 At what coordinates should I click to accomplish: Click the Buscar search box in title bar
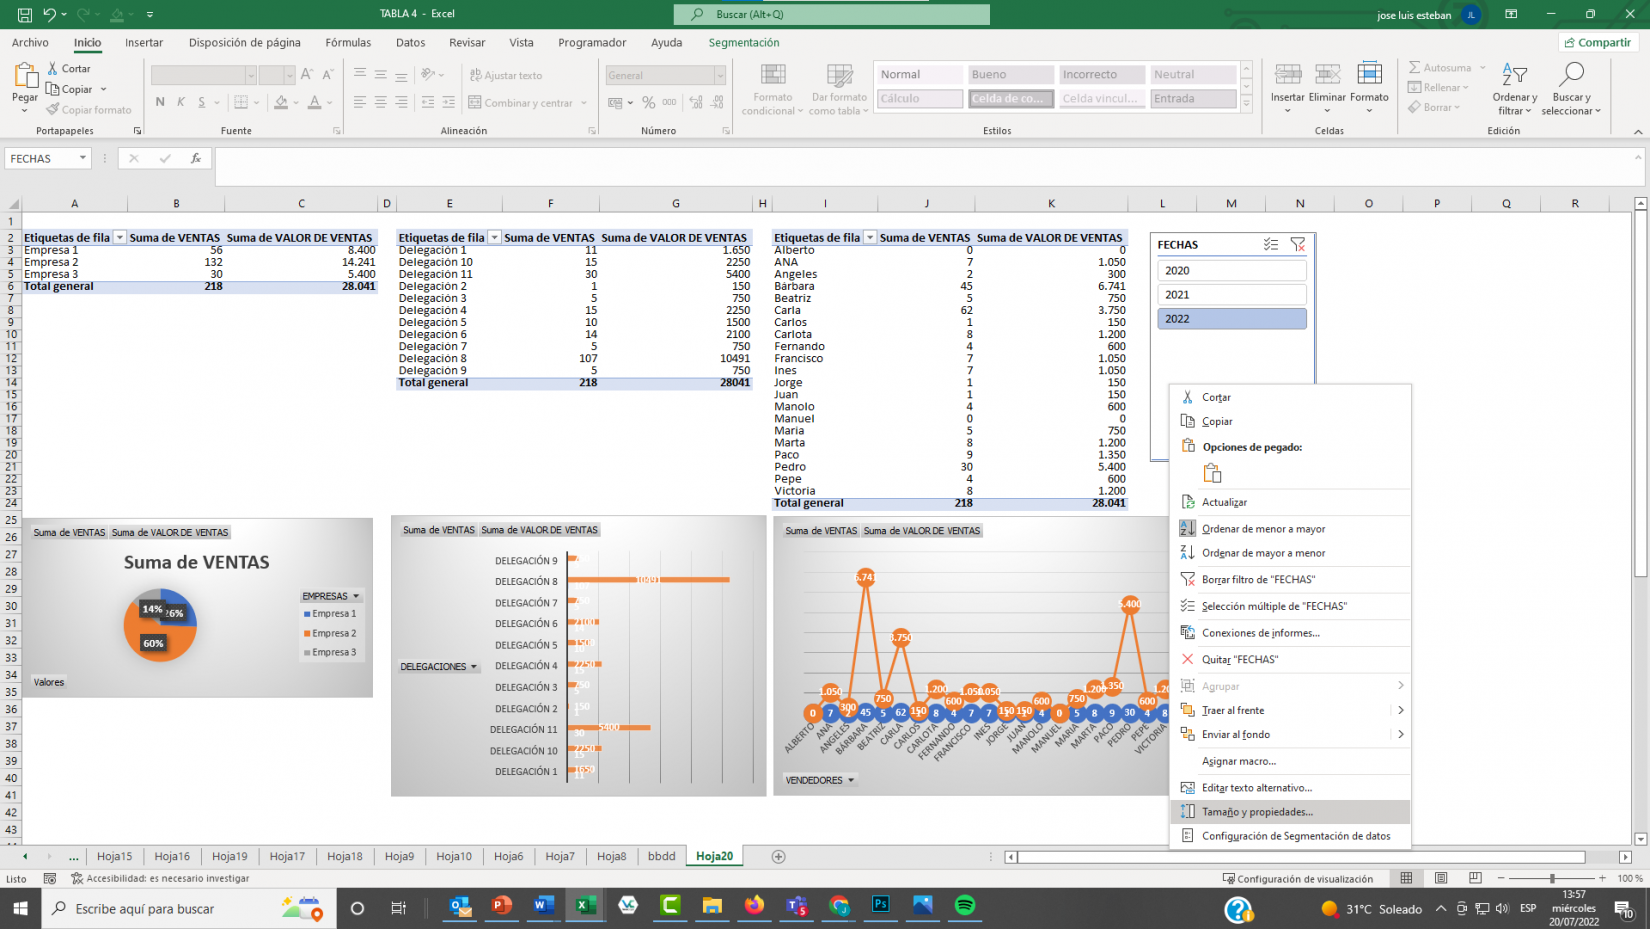pos(832,14)
